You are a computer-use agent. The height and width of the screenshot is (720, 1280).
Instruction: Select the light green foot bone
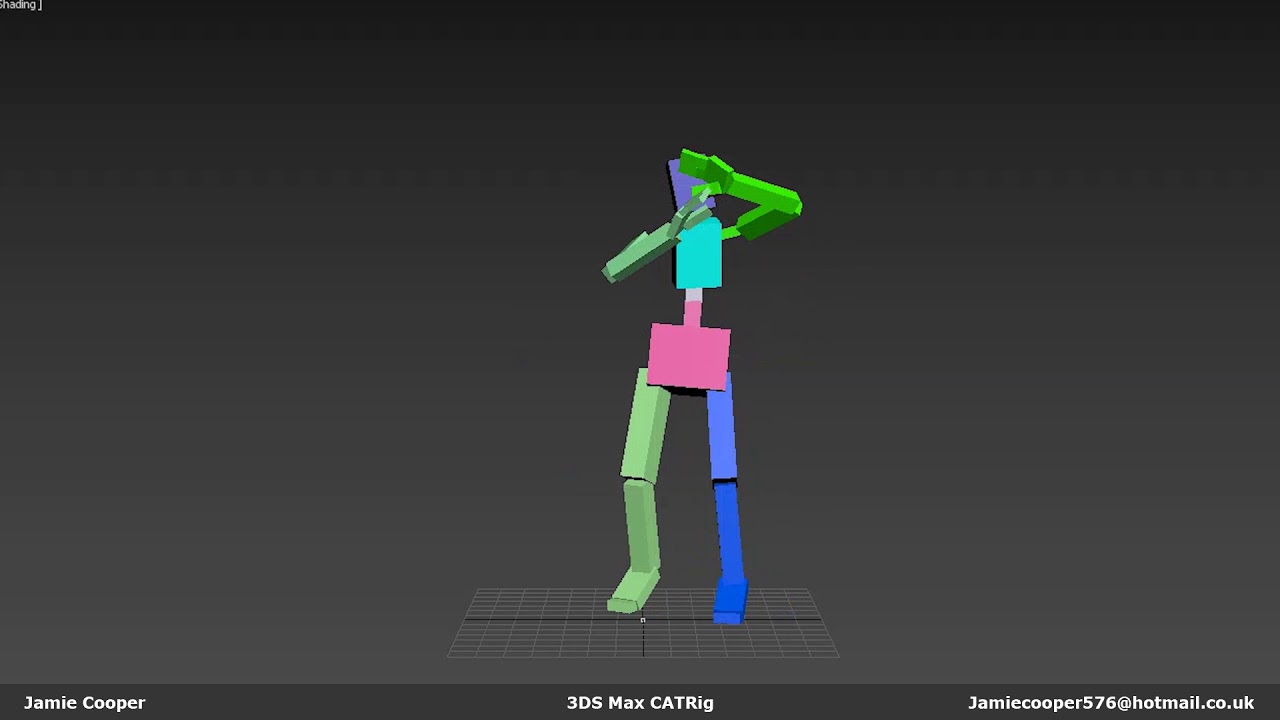point(633,591)
